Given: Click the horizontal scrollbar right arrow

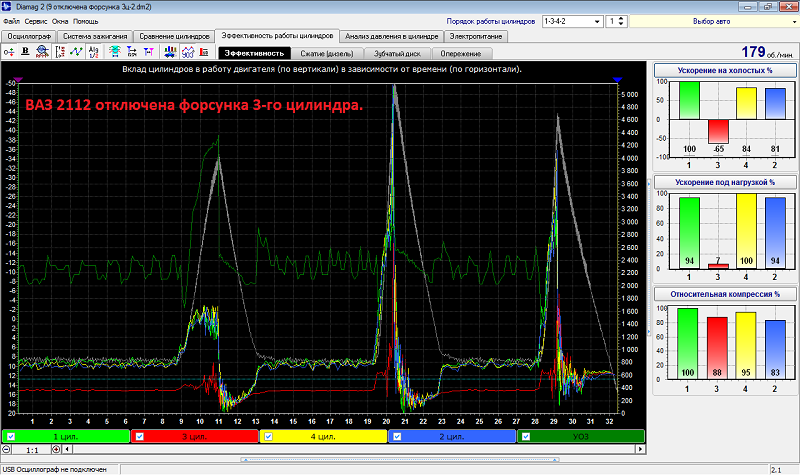Looking at the screenshot, I should [x=640, y=449].
